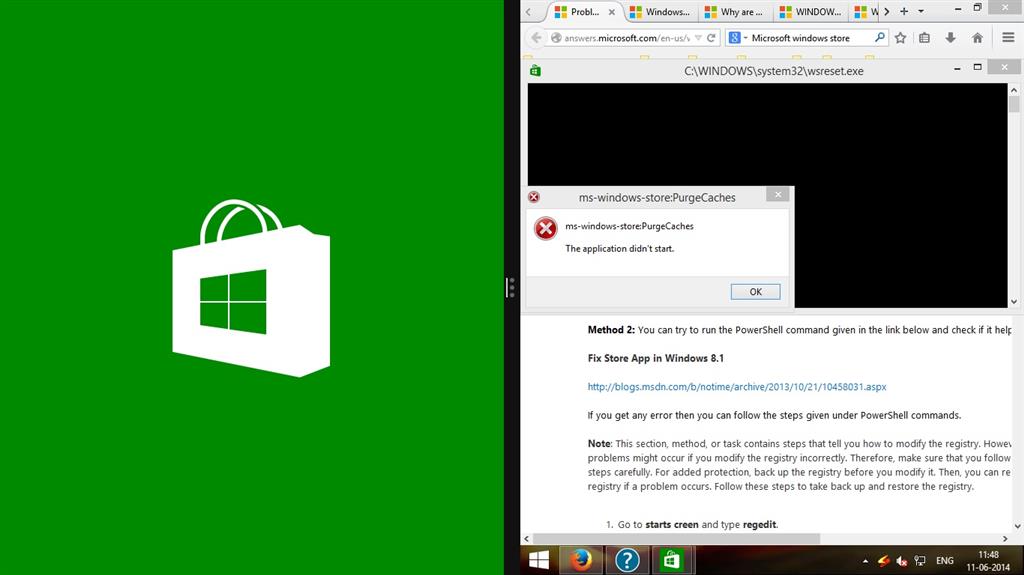Click the red error icon in dialog
The height and width of the screenshot is (575, 1024).
[545, 229]
